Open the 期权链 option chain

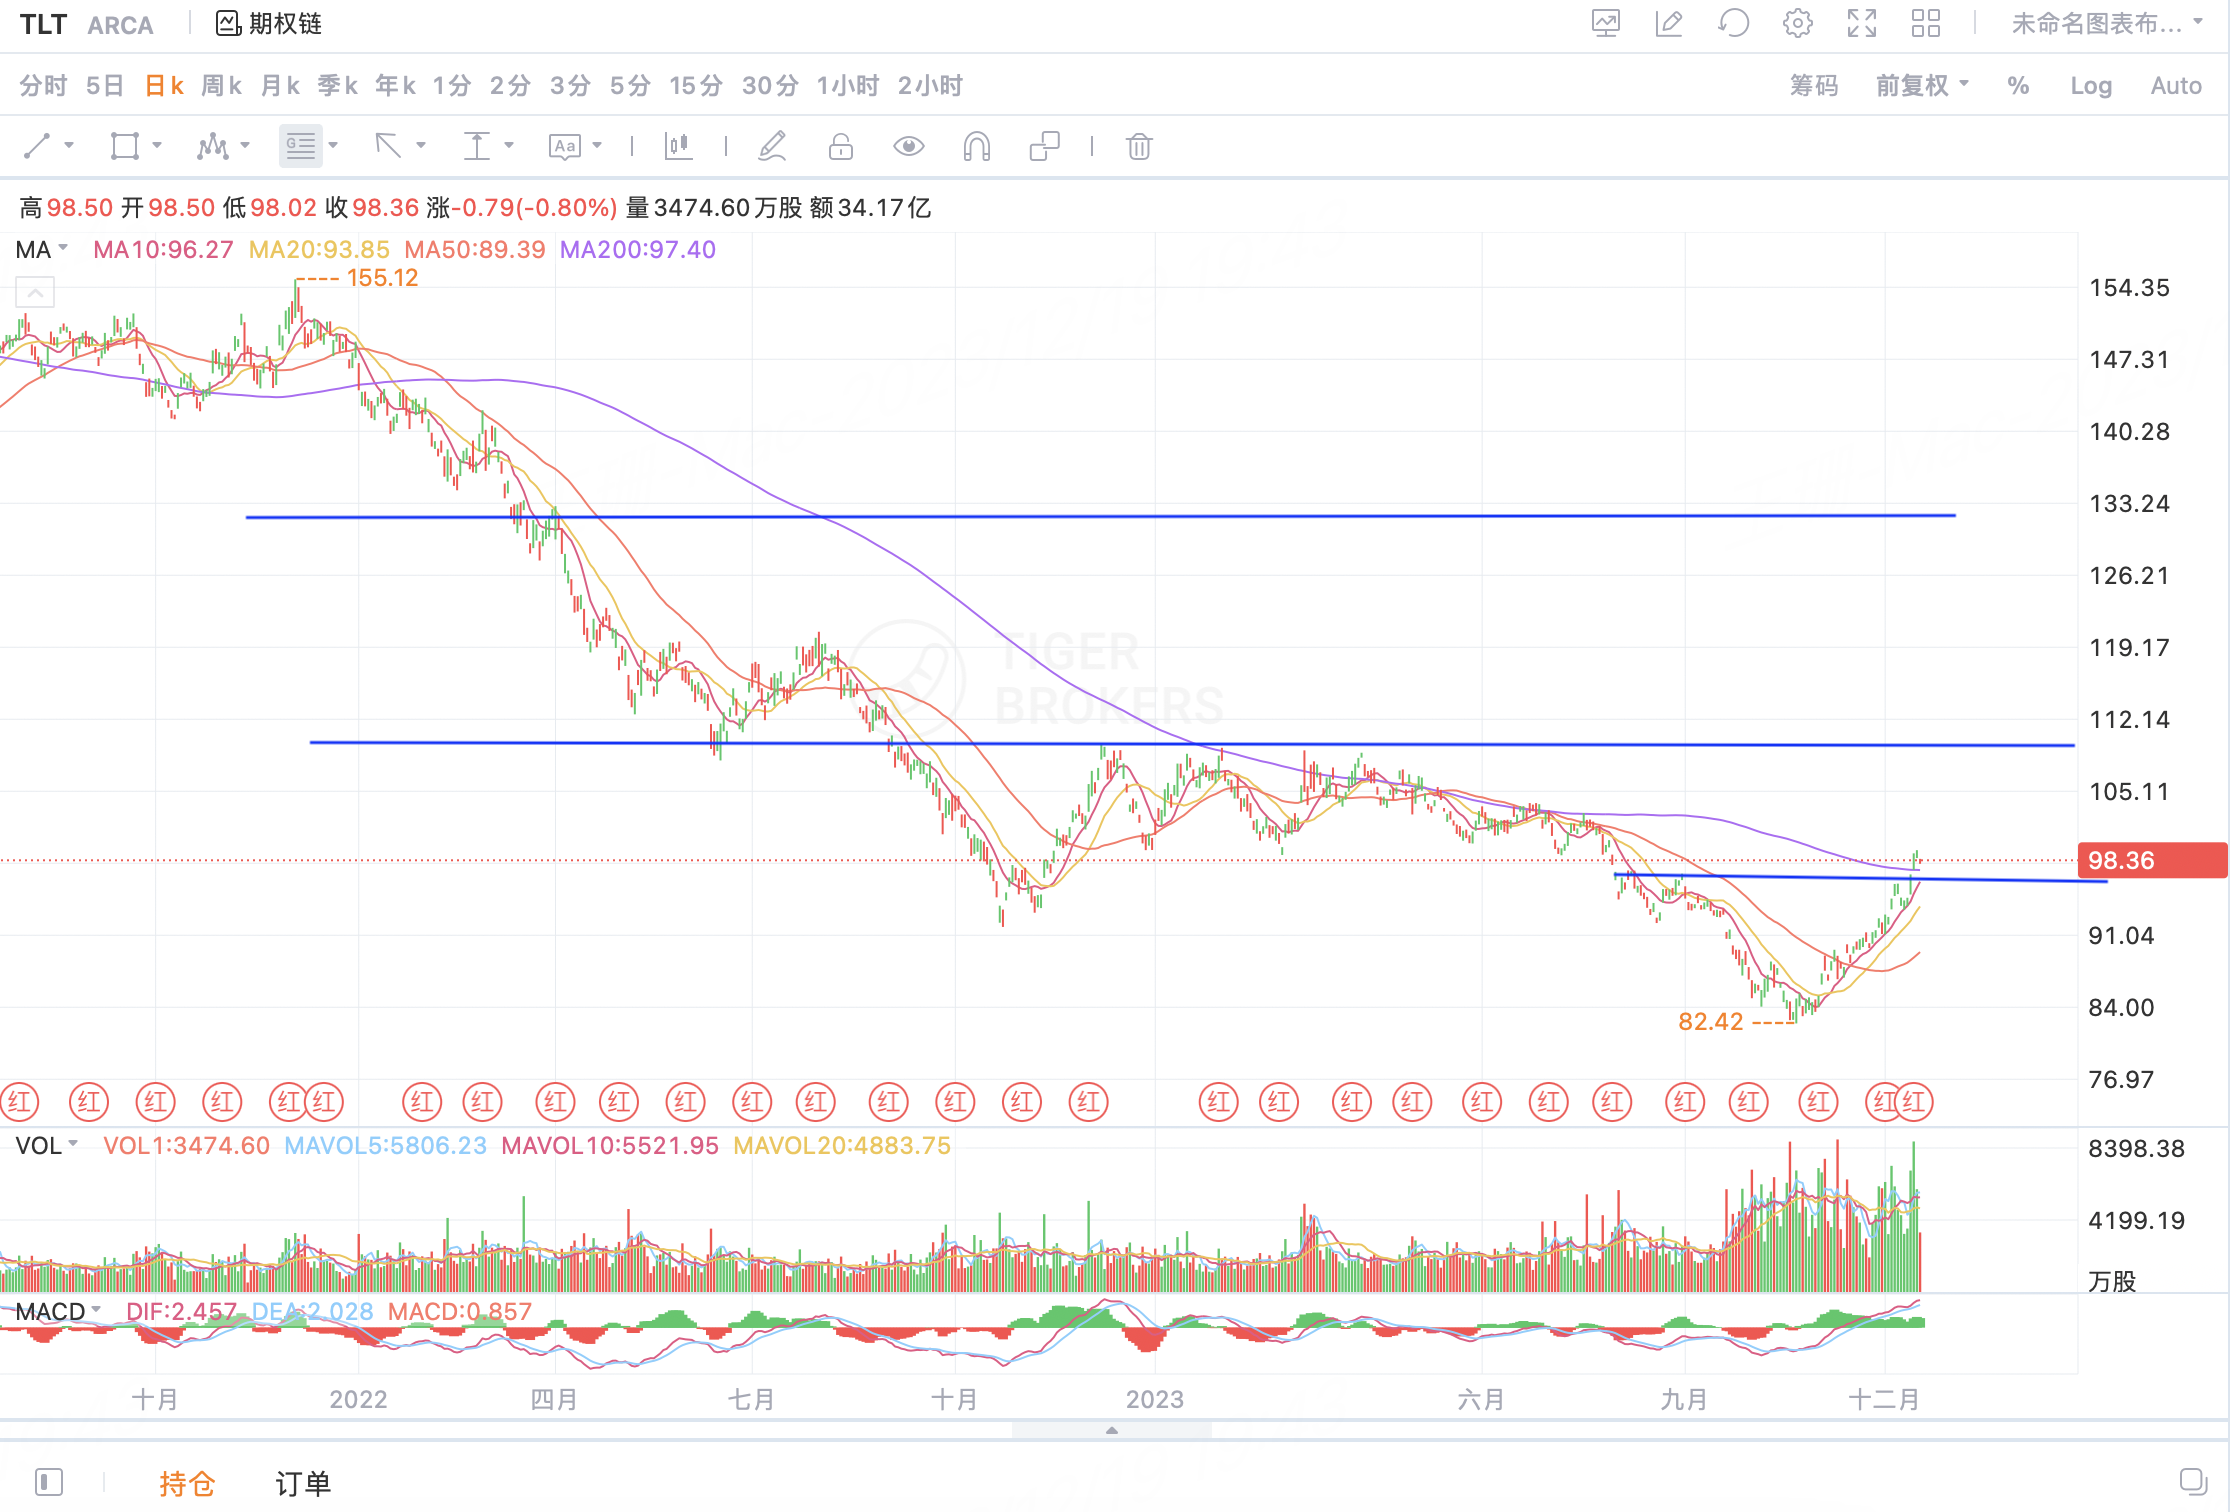click(269, 24)
